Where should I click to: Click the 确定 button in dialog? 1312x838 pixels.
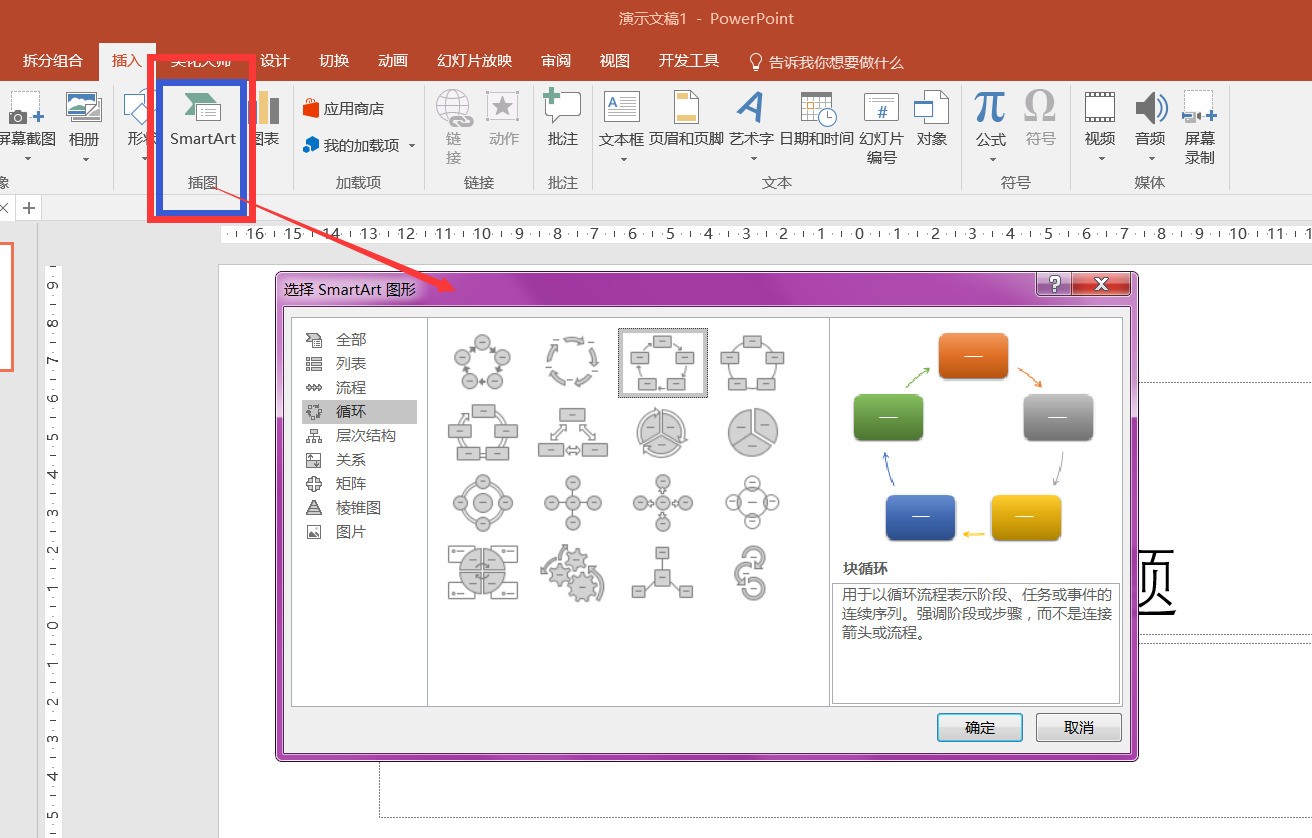[x=979, y=728]
